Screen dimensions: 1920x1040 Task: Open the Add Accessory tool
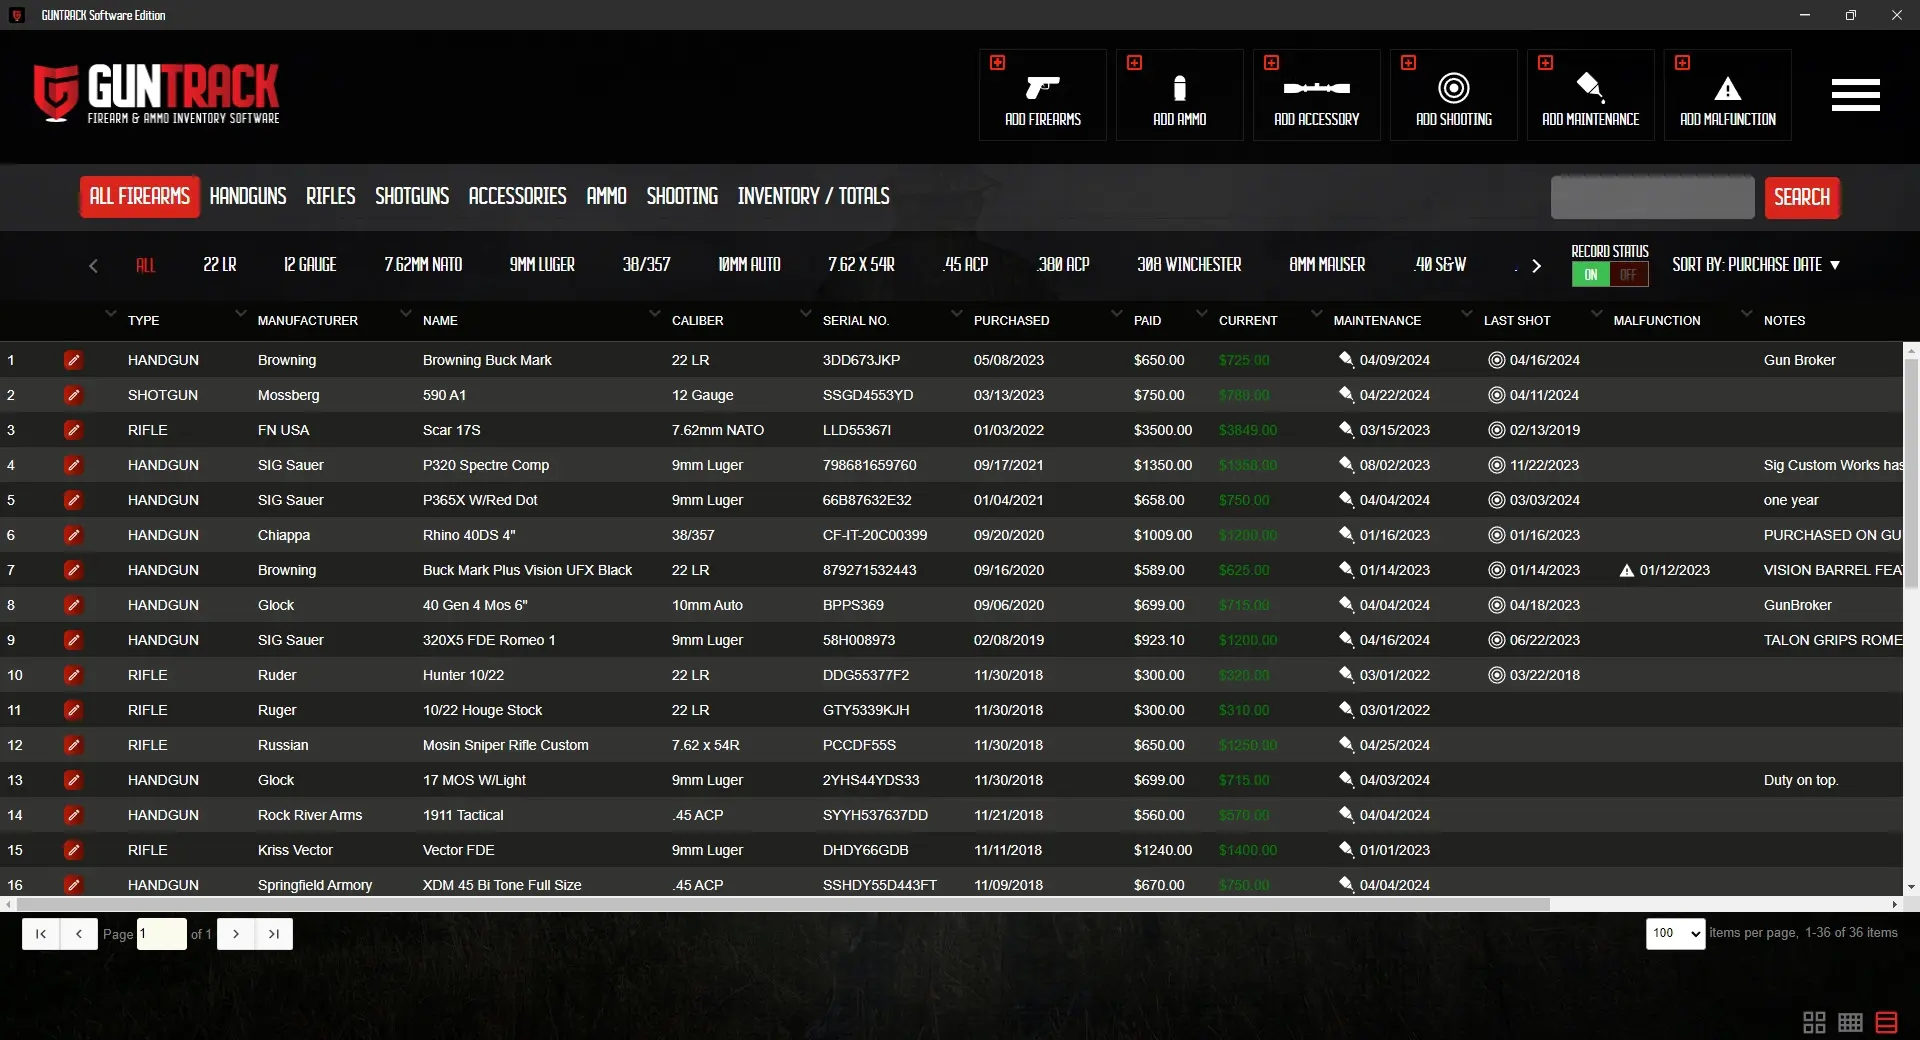(x=1316, y=95)
